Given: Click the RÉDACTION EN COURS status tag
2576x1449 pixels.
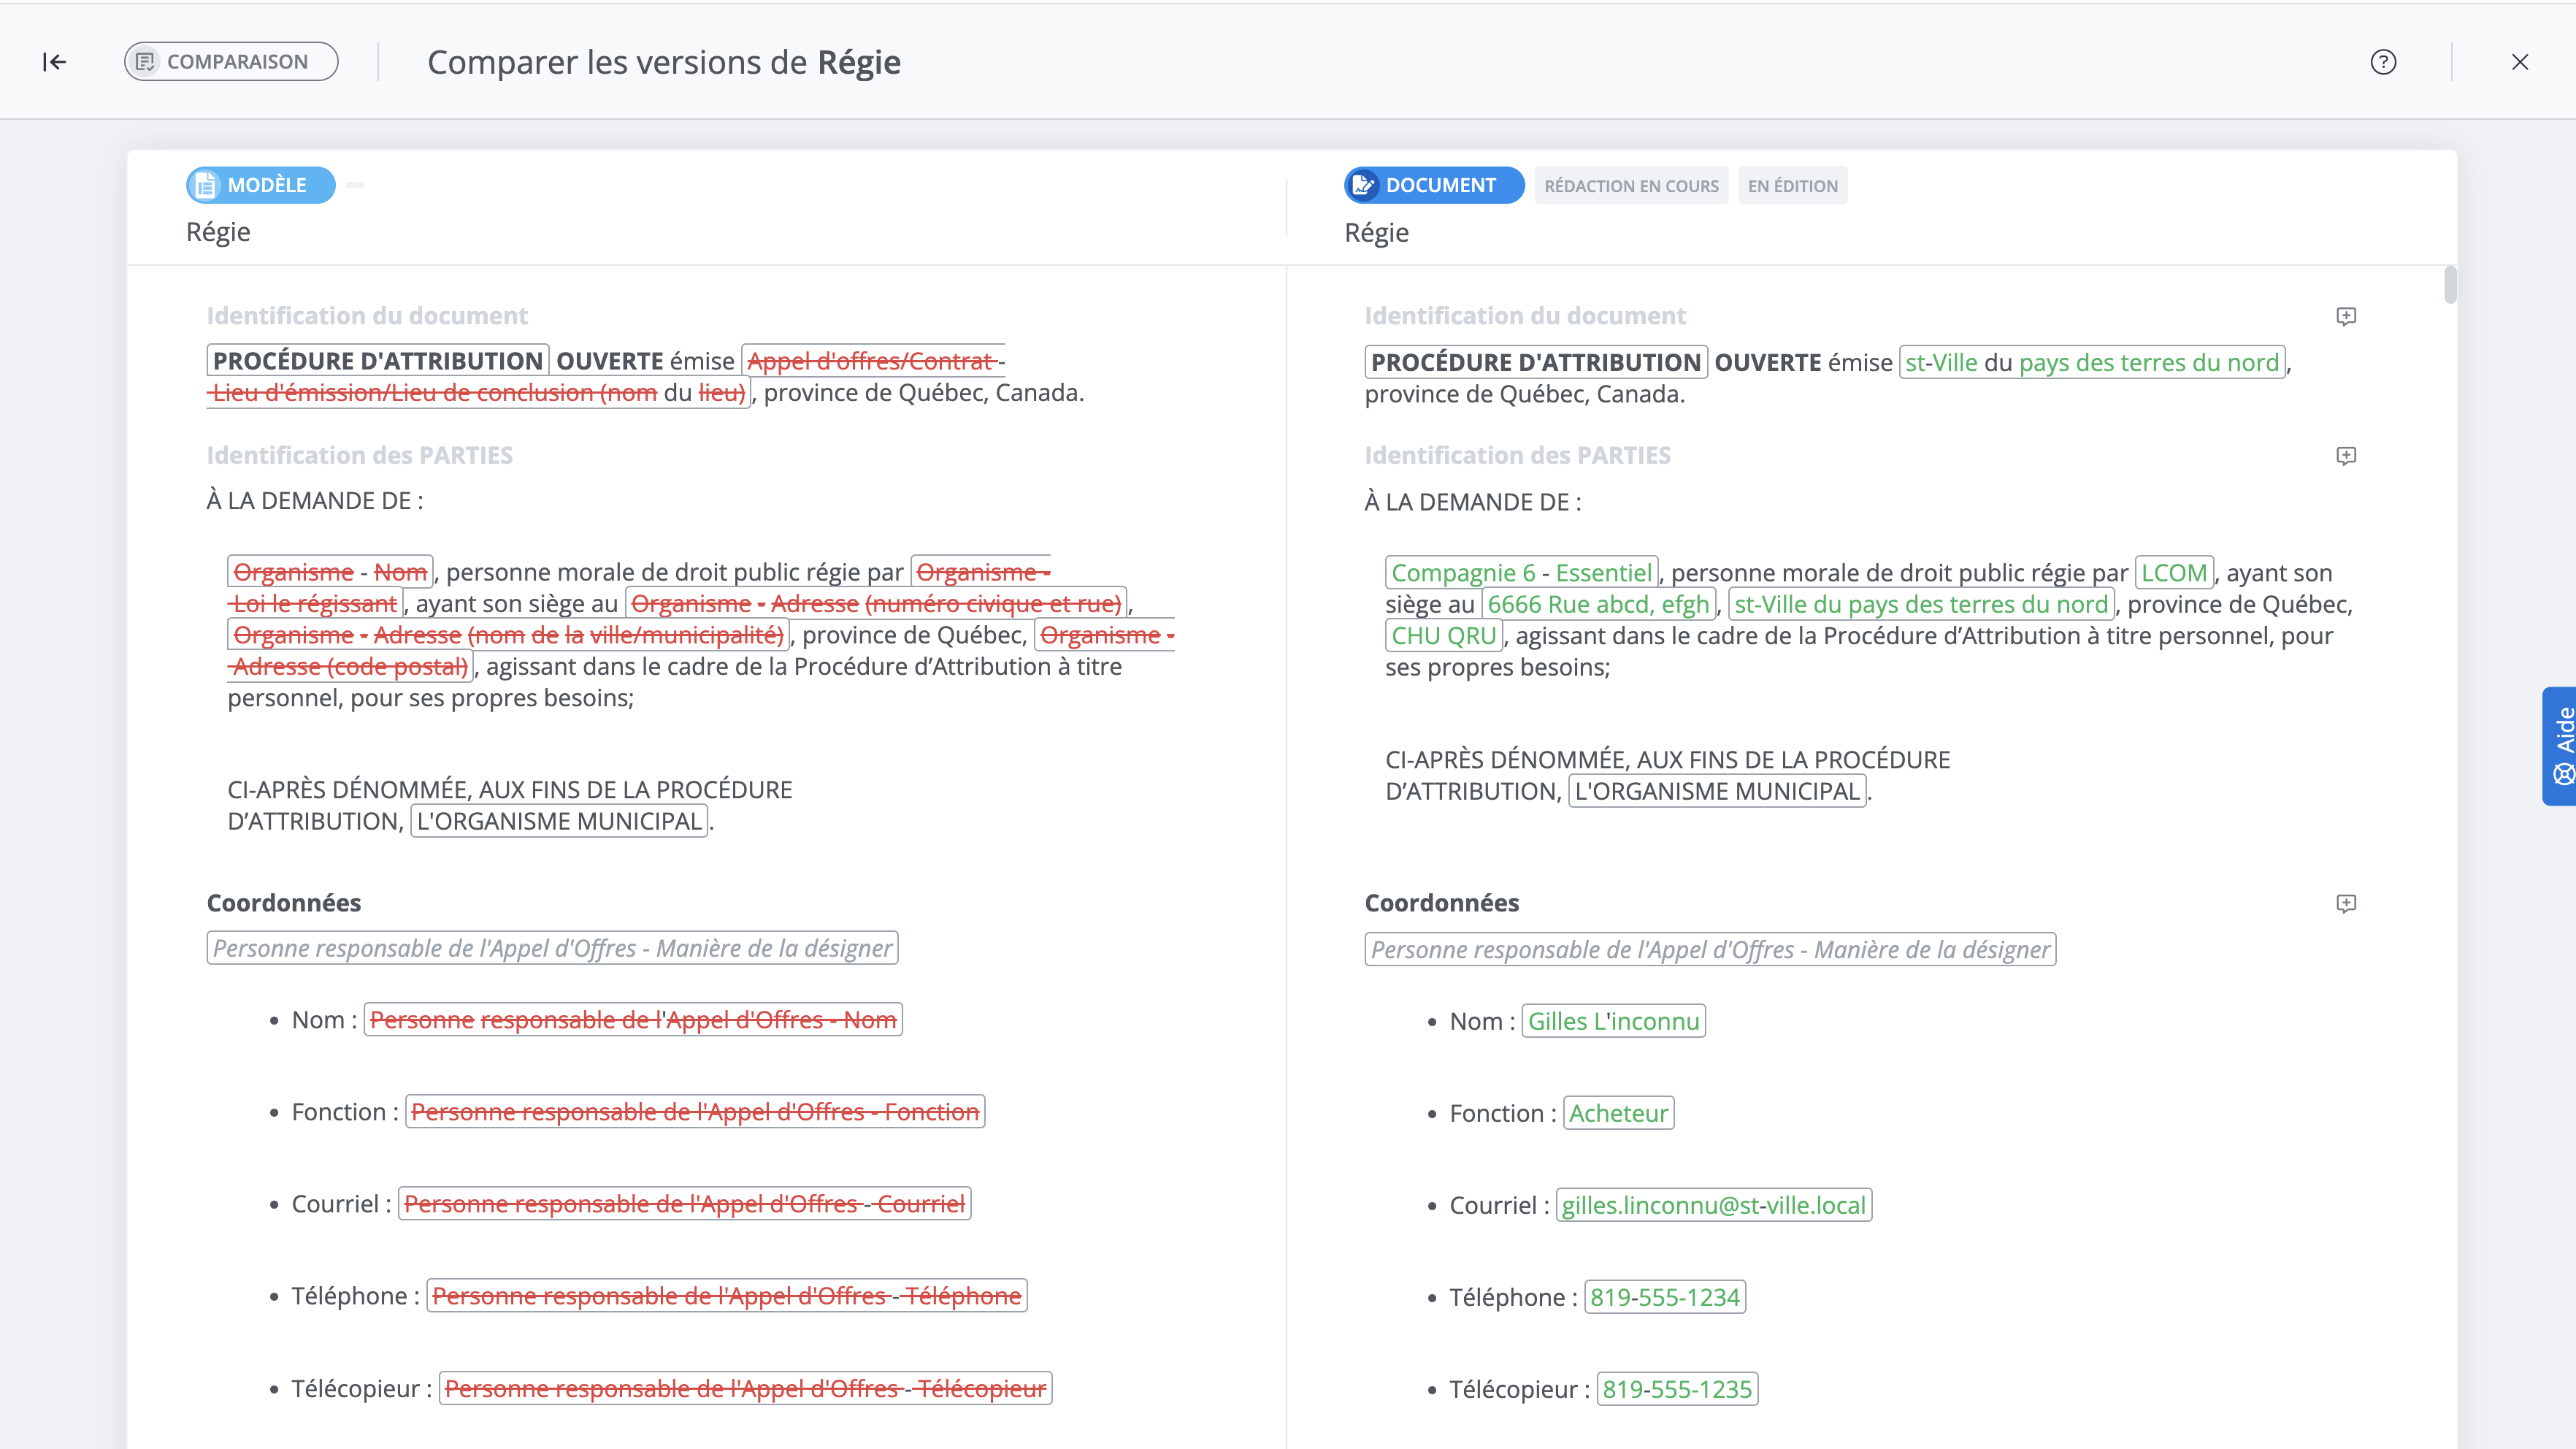Looking at the screenshot, I should pyautogui.click(x=1631, y=186).
